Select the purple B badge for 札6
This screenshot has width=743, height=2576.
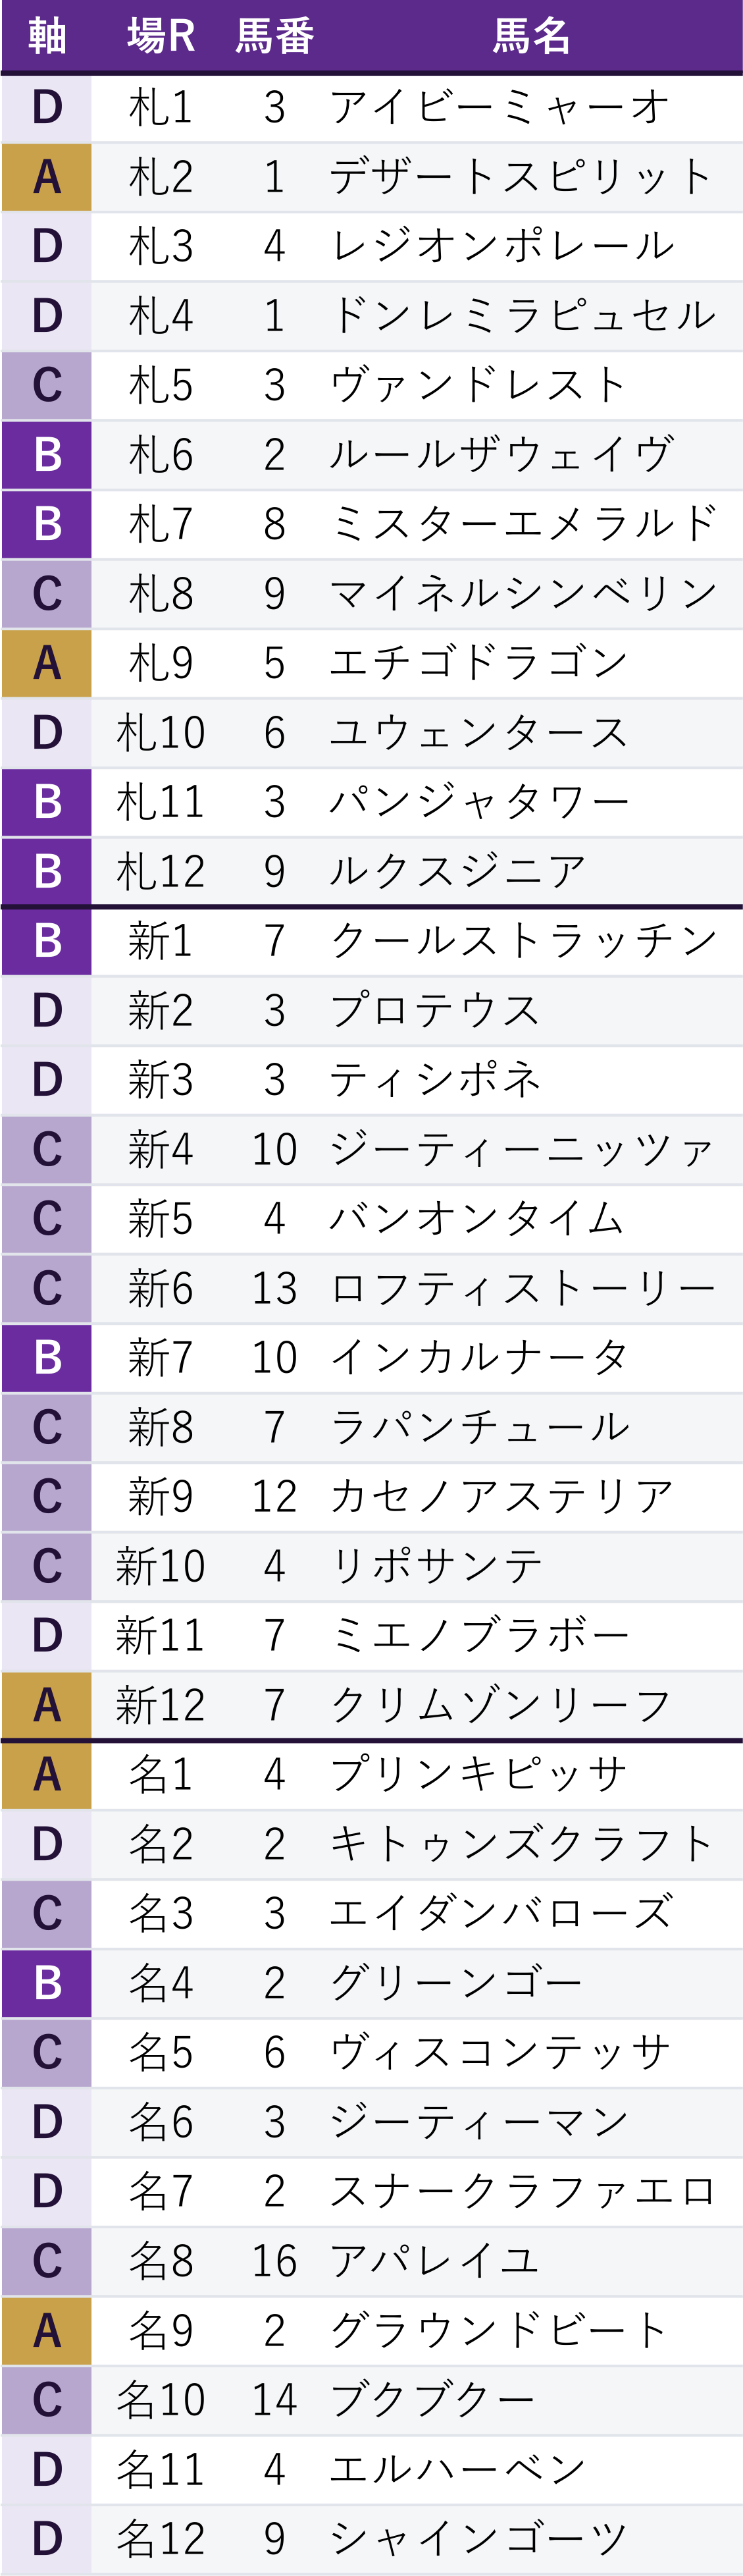click(x=47, y=455)
